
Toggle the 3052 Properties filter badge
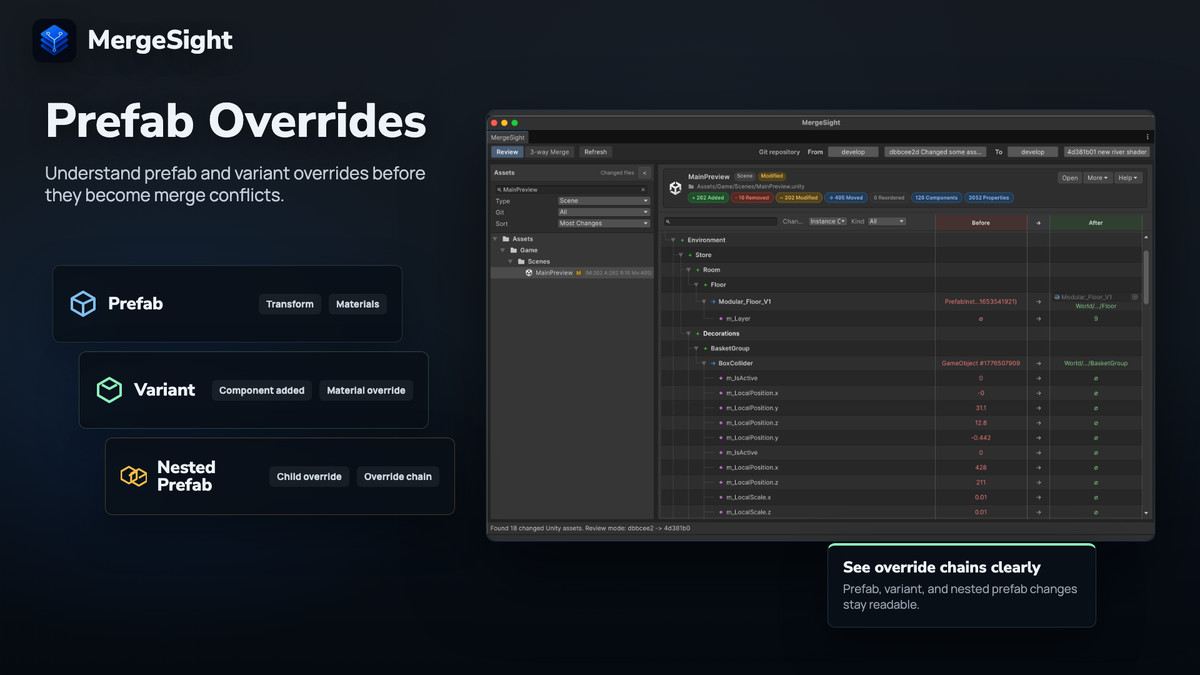point(989,198)
